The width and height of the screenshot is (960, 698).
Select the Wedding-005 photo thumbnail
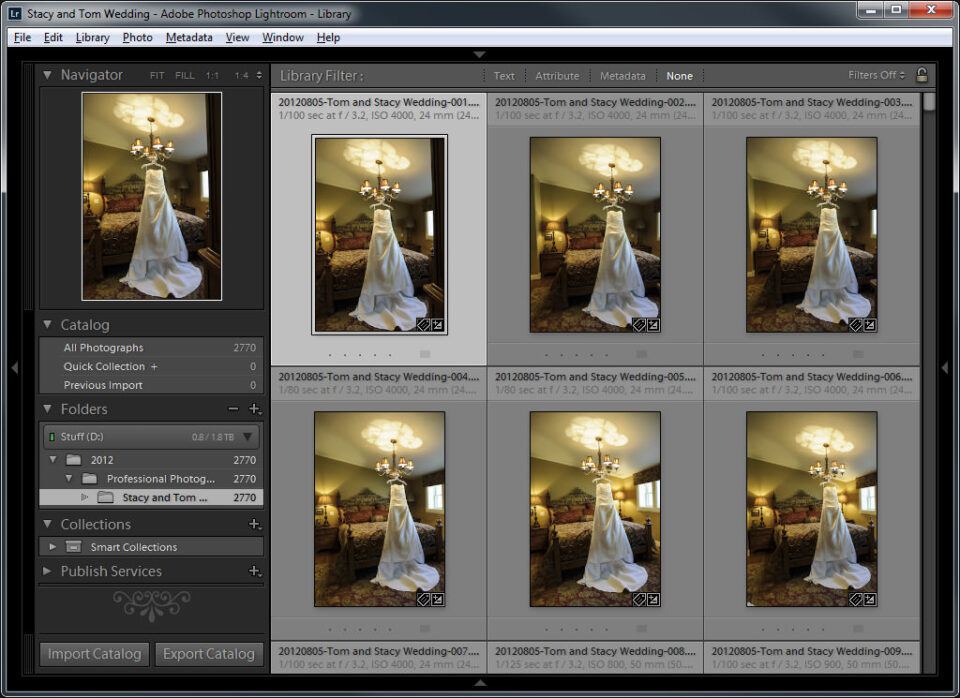click(595, 509)
